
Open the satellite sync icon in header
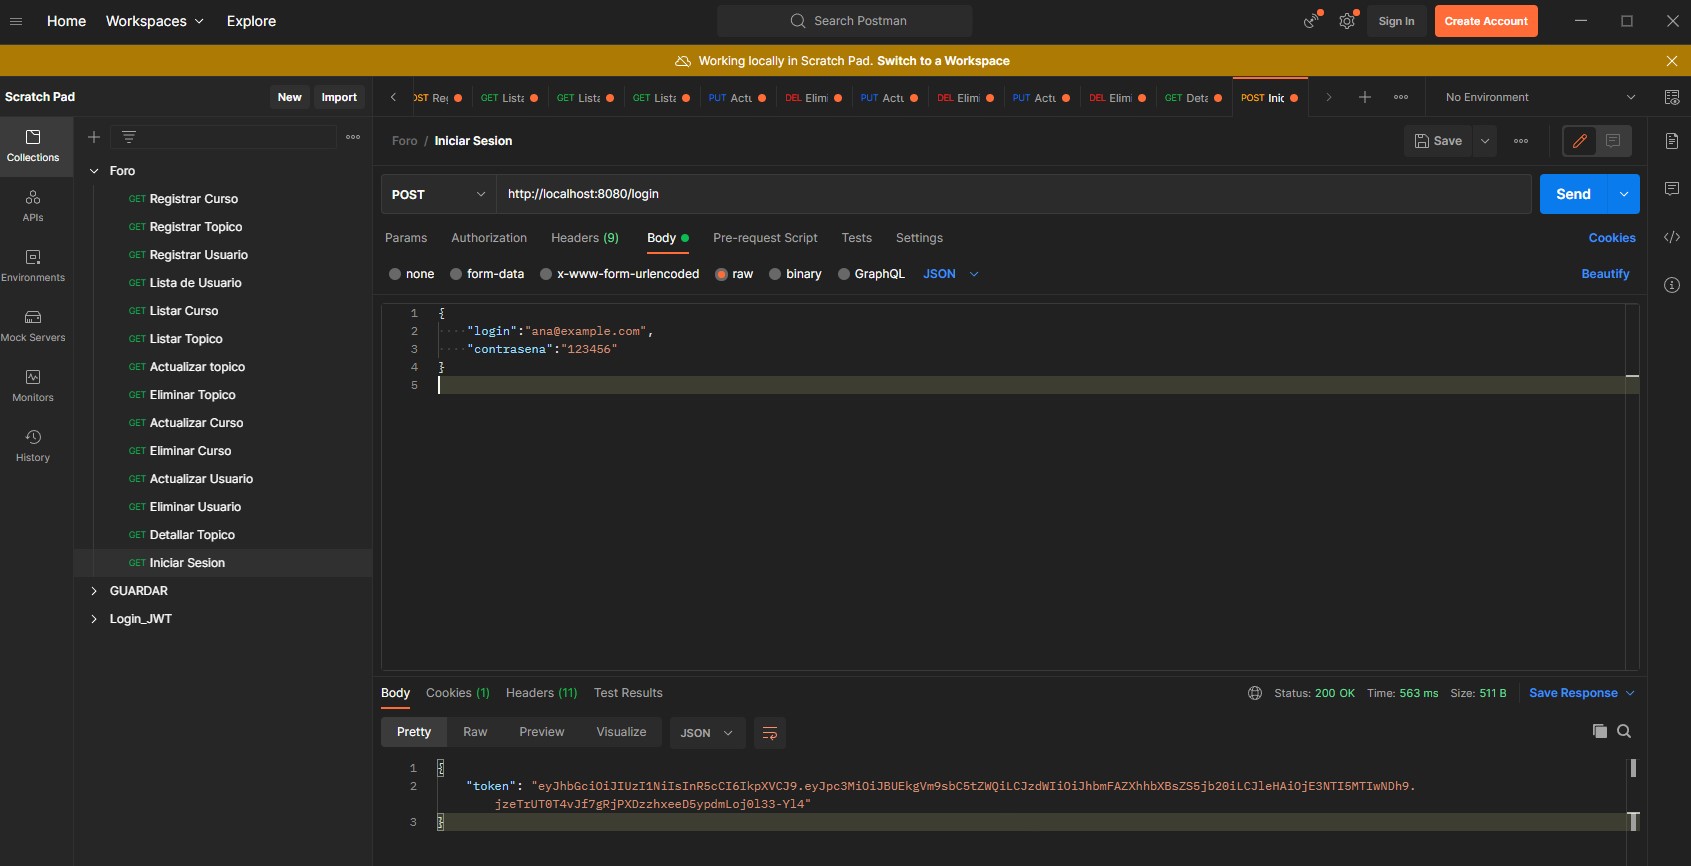(x=1312, y=21)
